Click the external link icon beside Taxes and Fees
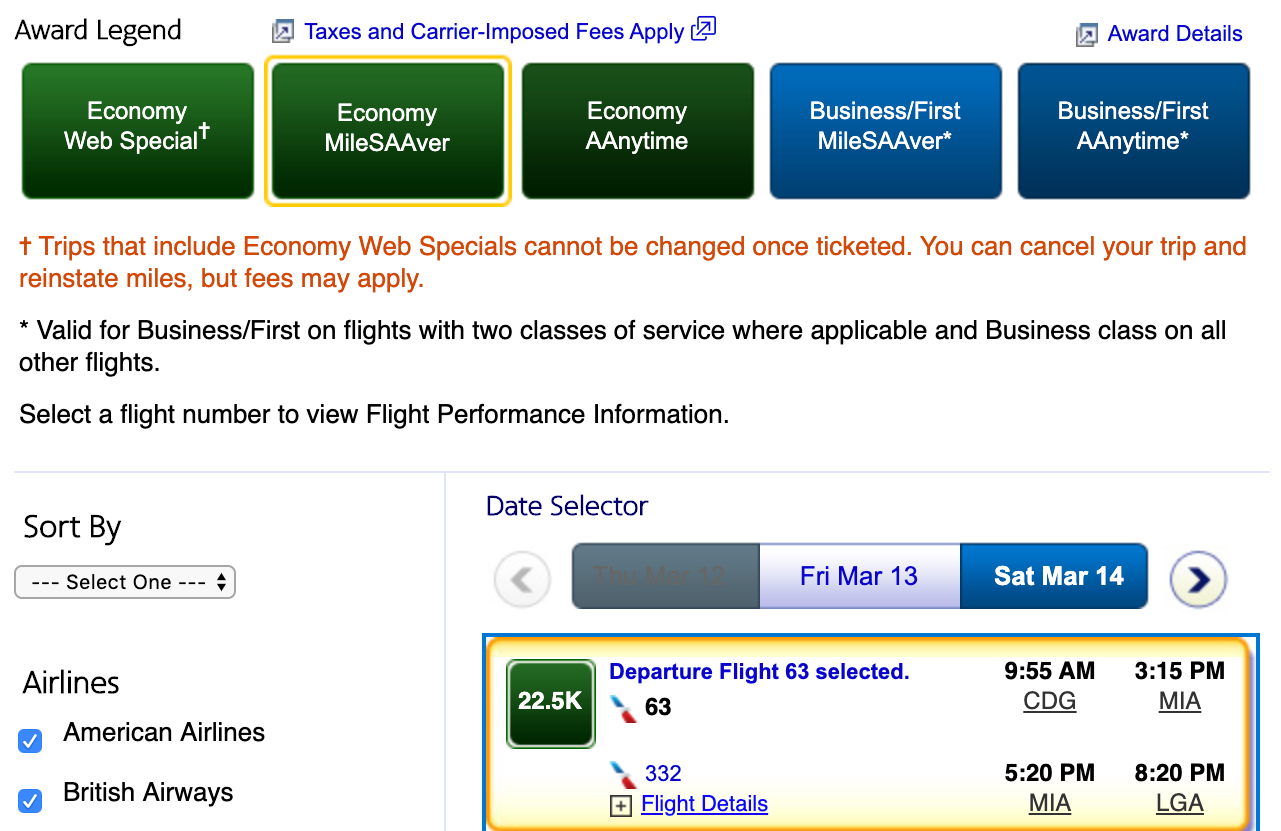 pos(704,29)
